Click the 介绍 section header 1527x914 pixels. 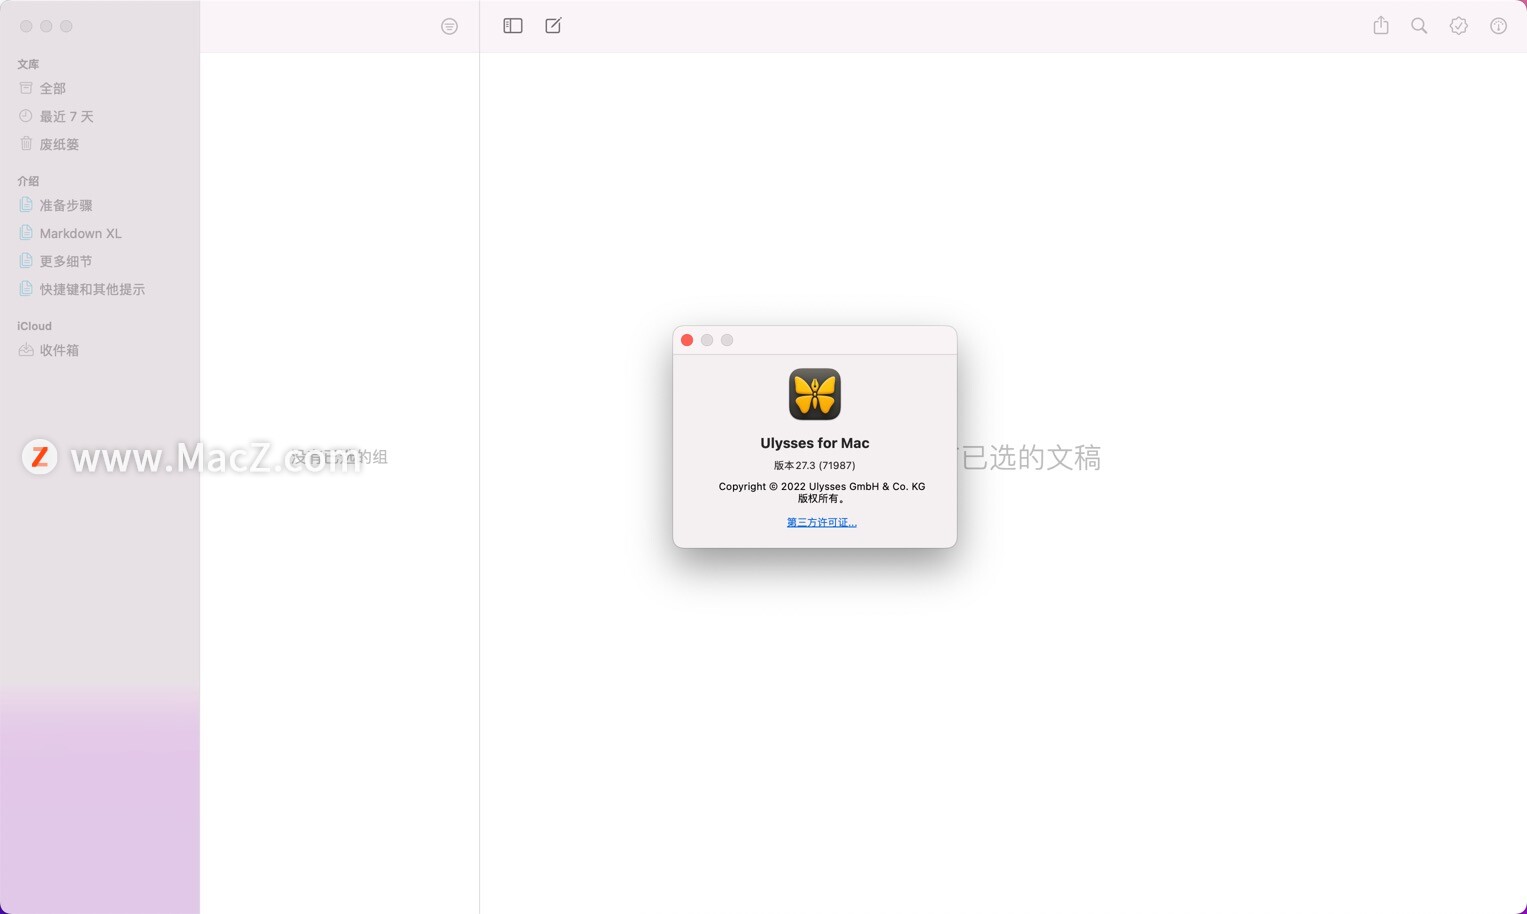[28, 182]
